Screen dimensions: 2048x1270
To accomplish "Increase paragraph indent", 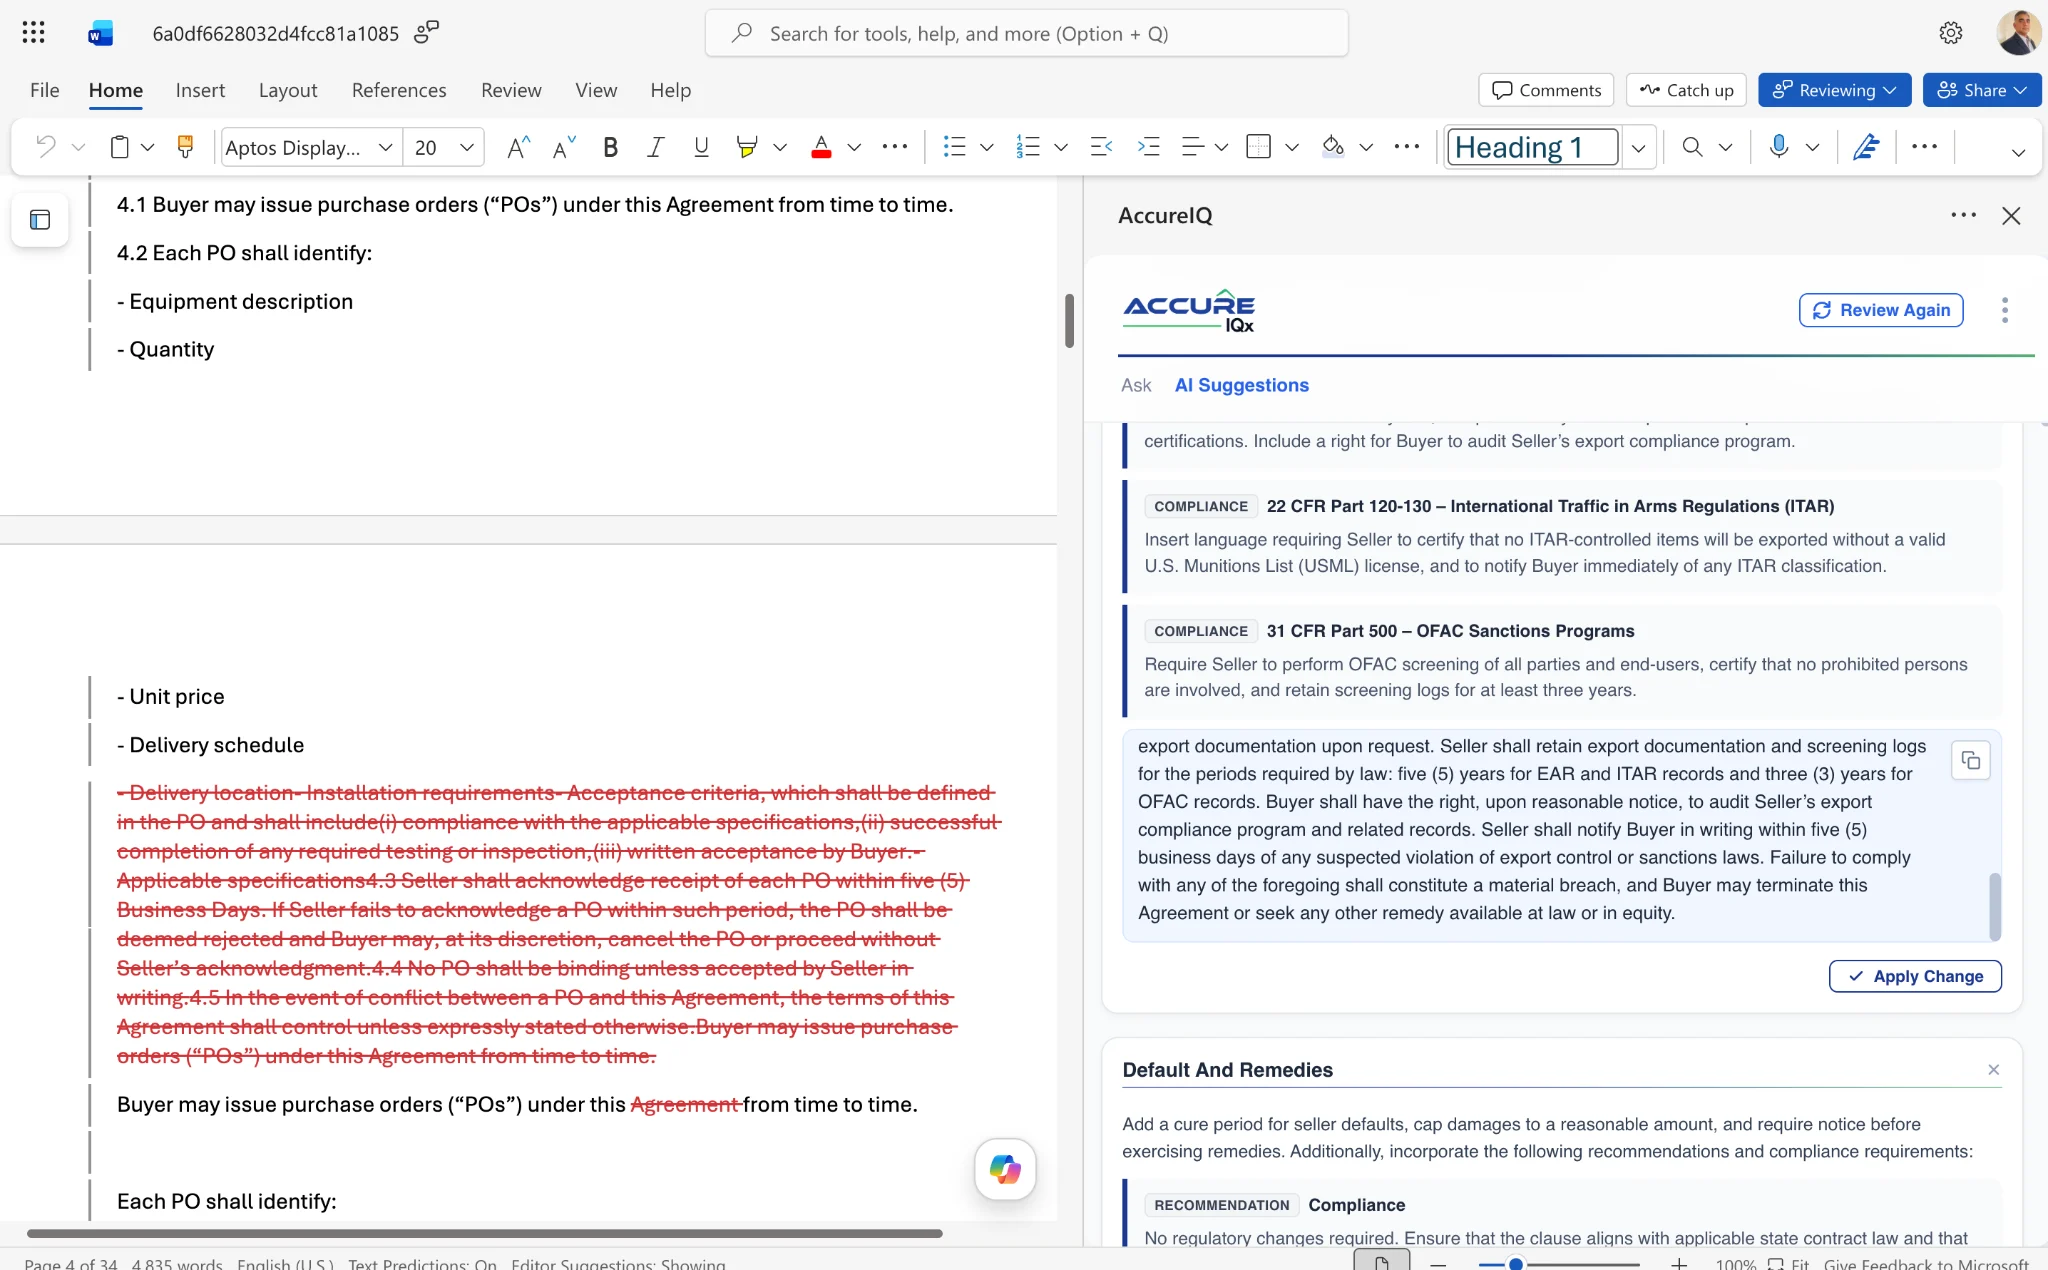I will [x=1148, y=147].
